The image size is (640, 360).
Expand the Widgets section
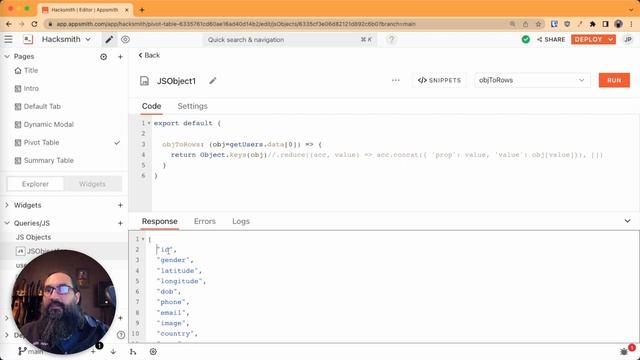7,205
